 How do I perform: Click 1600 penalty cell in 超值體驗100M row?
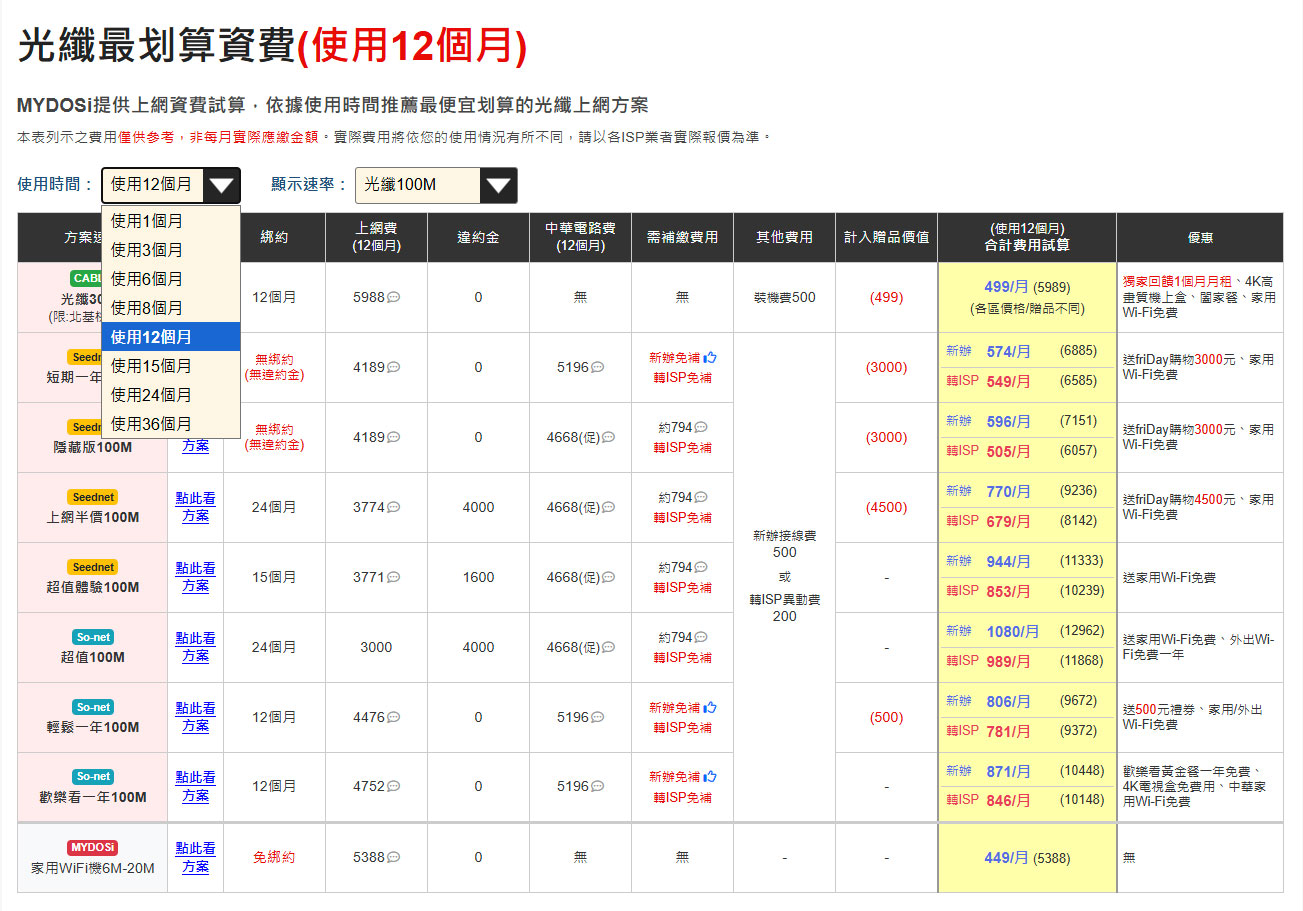pos(478,578)
